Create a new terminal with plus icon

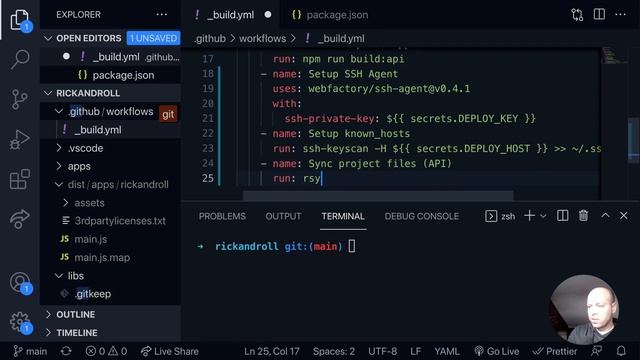[529, 216]
